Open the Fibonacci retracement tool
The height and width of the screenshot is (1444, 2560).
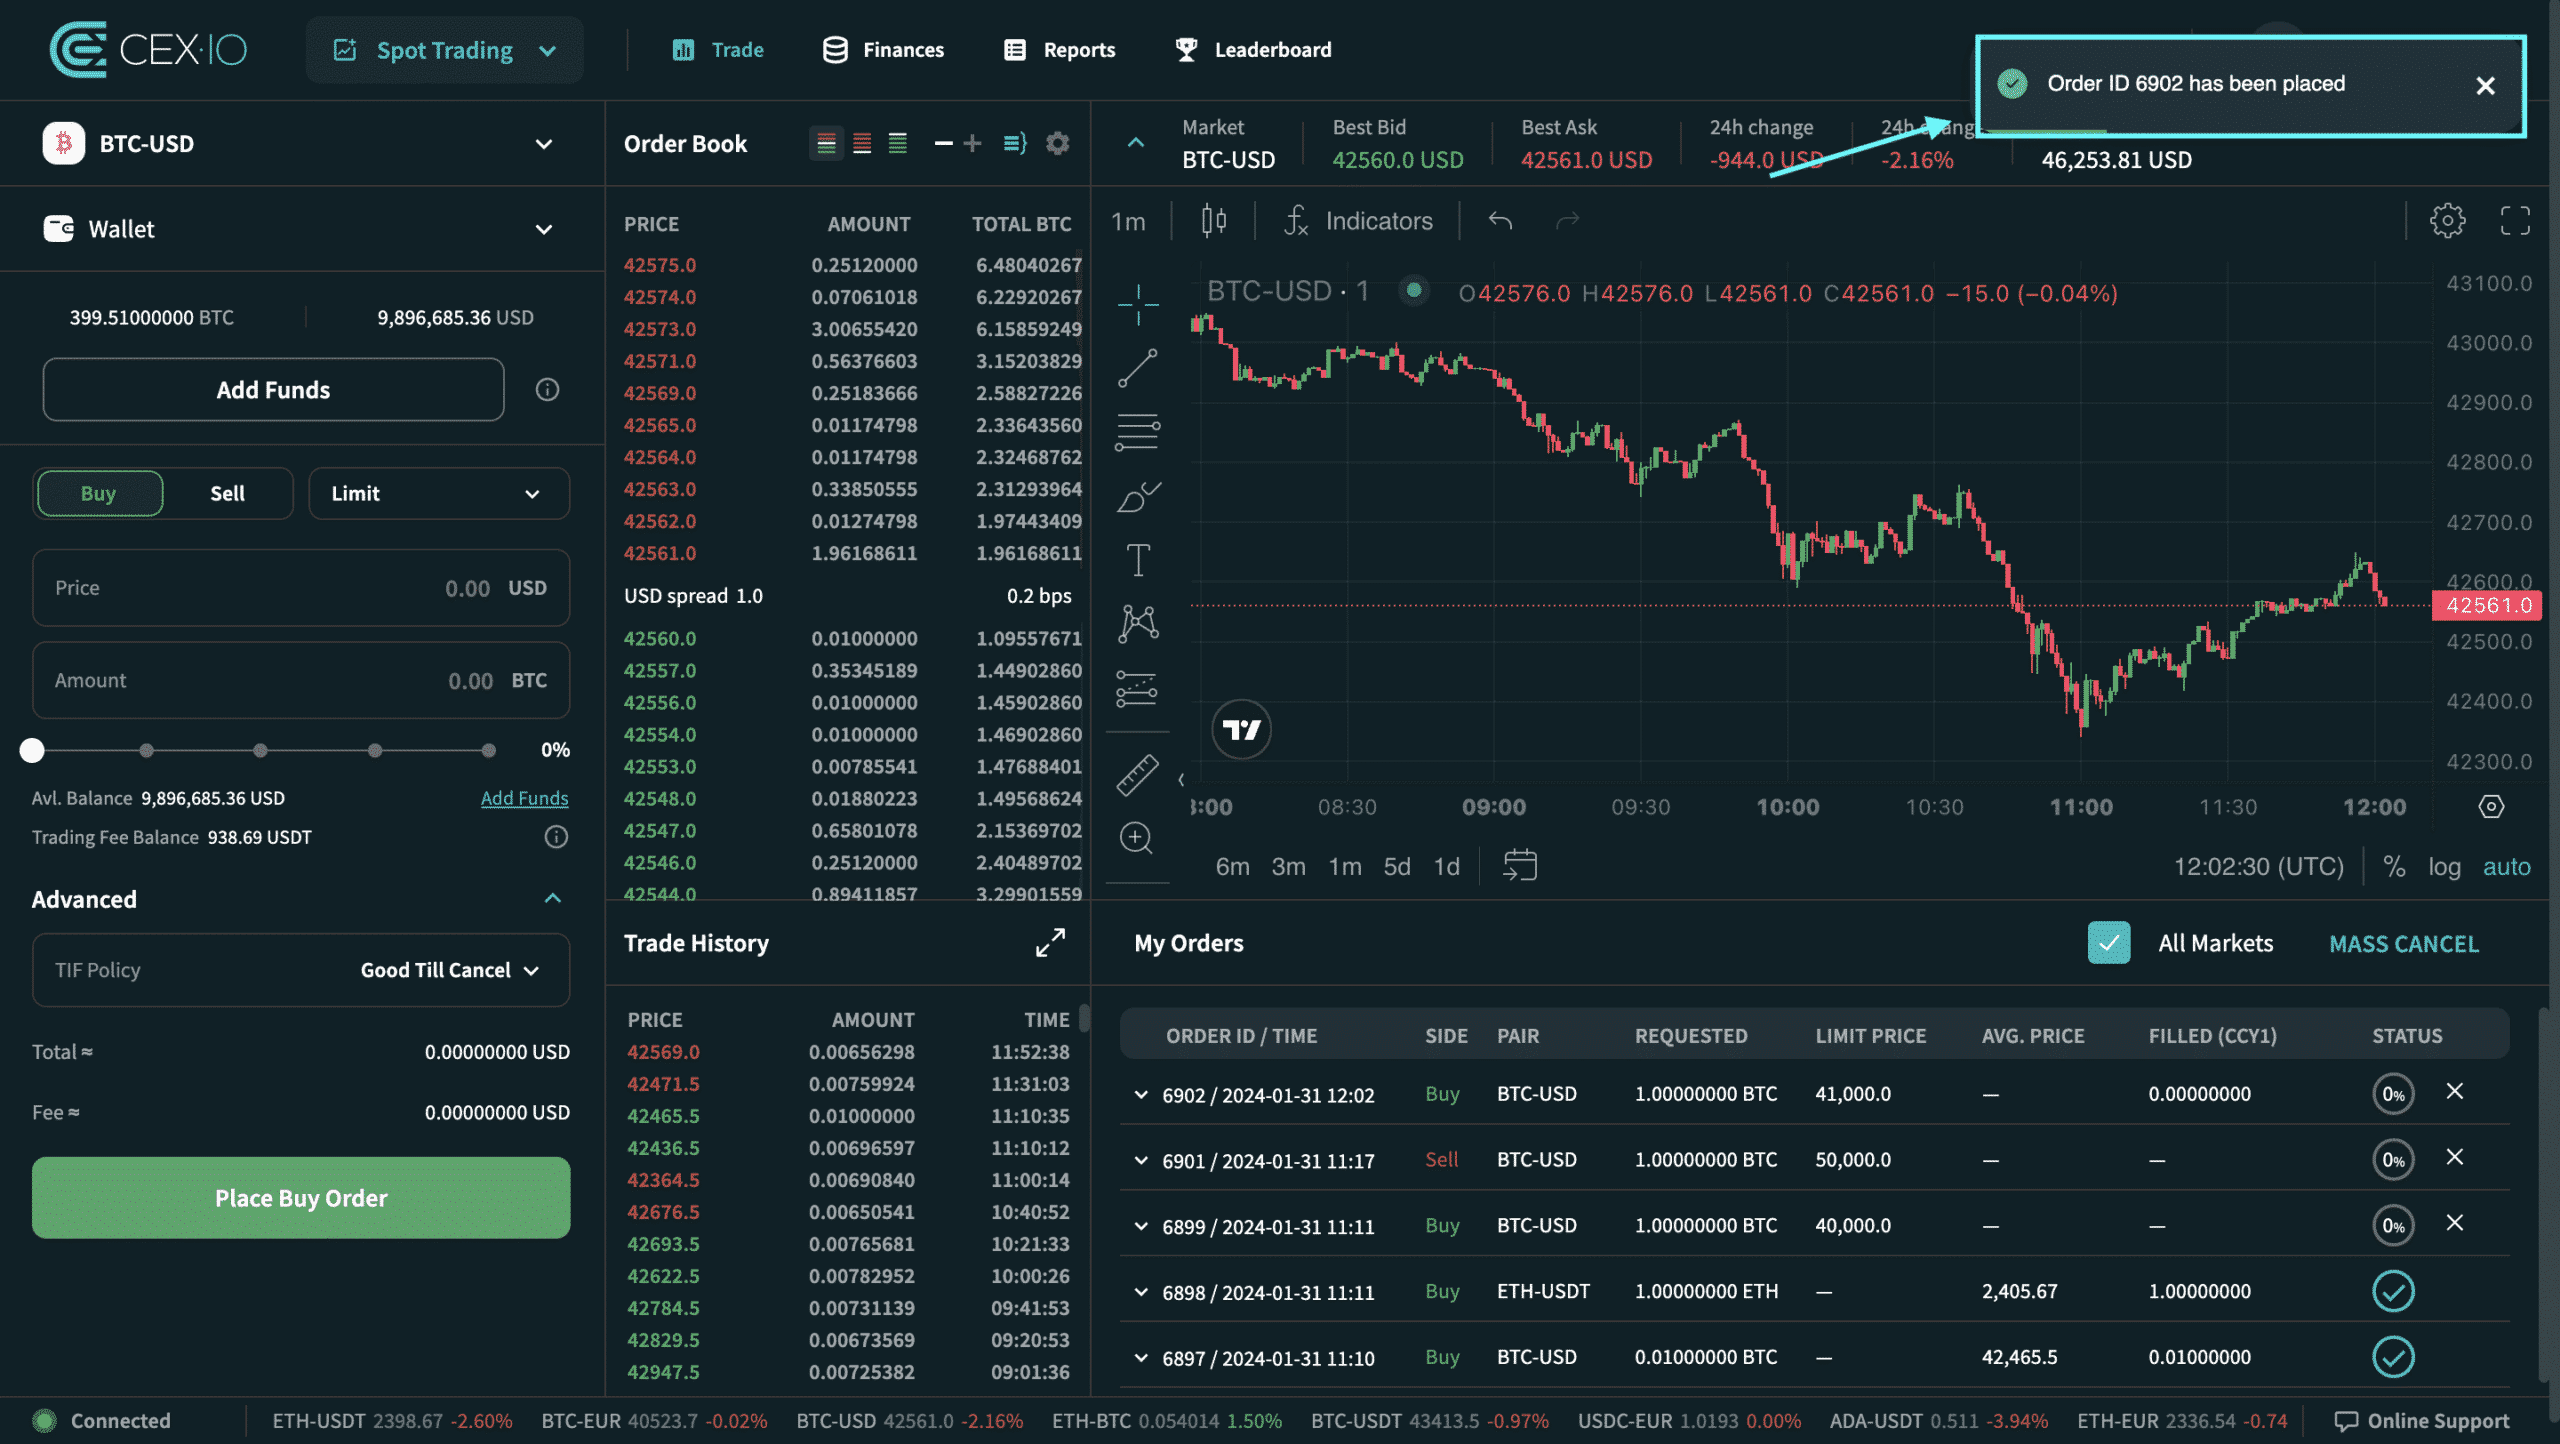coord(1137,432)
